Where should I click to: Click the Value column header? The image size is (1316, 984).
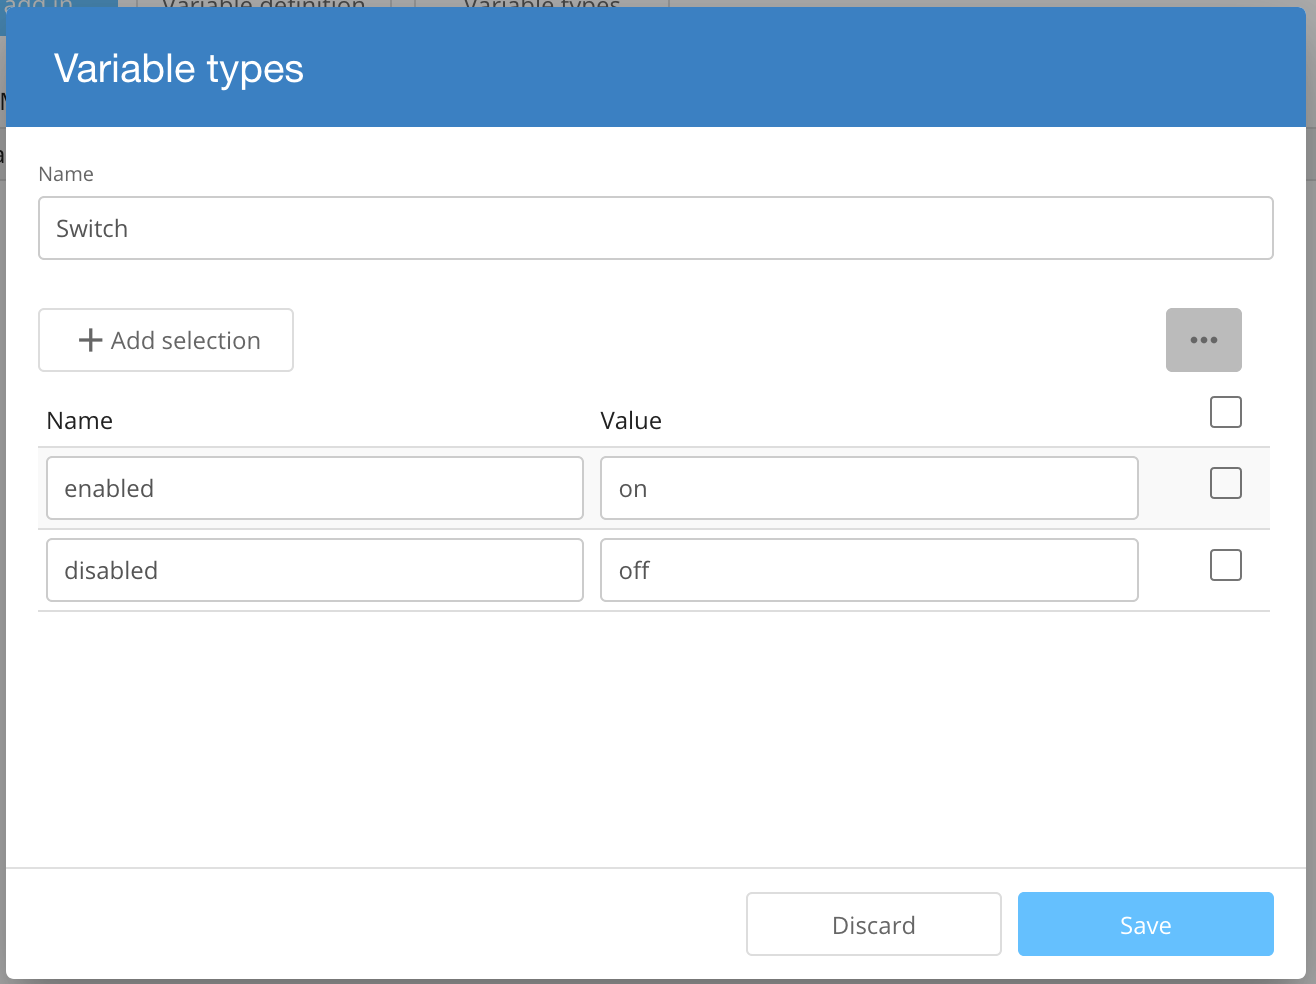click(x=630, y=421)
